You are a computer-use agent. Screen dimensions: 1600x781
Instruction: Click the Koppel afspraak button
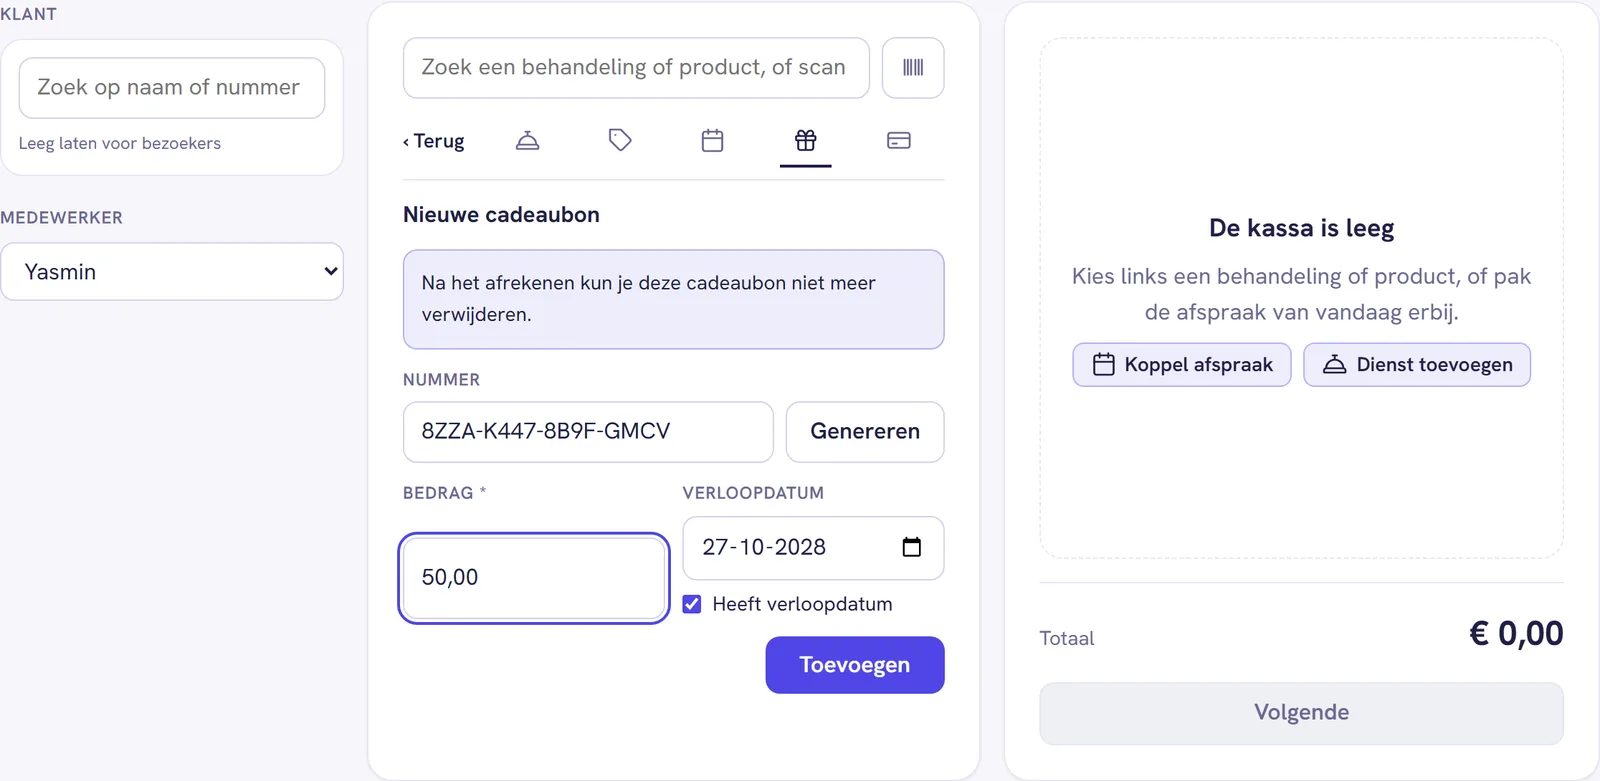coord(1182,365)
